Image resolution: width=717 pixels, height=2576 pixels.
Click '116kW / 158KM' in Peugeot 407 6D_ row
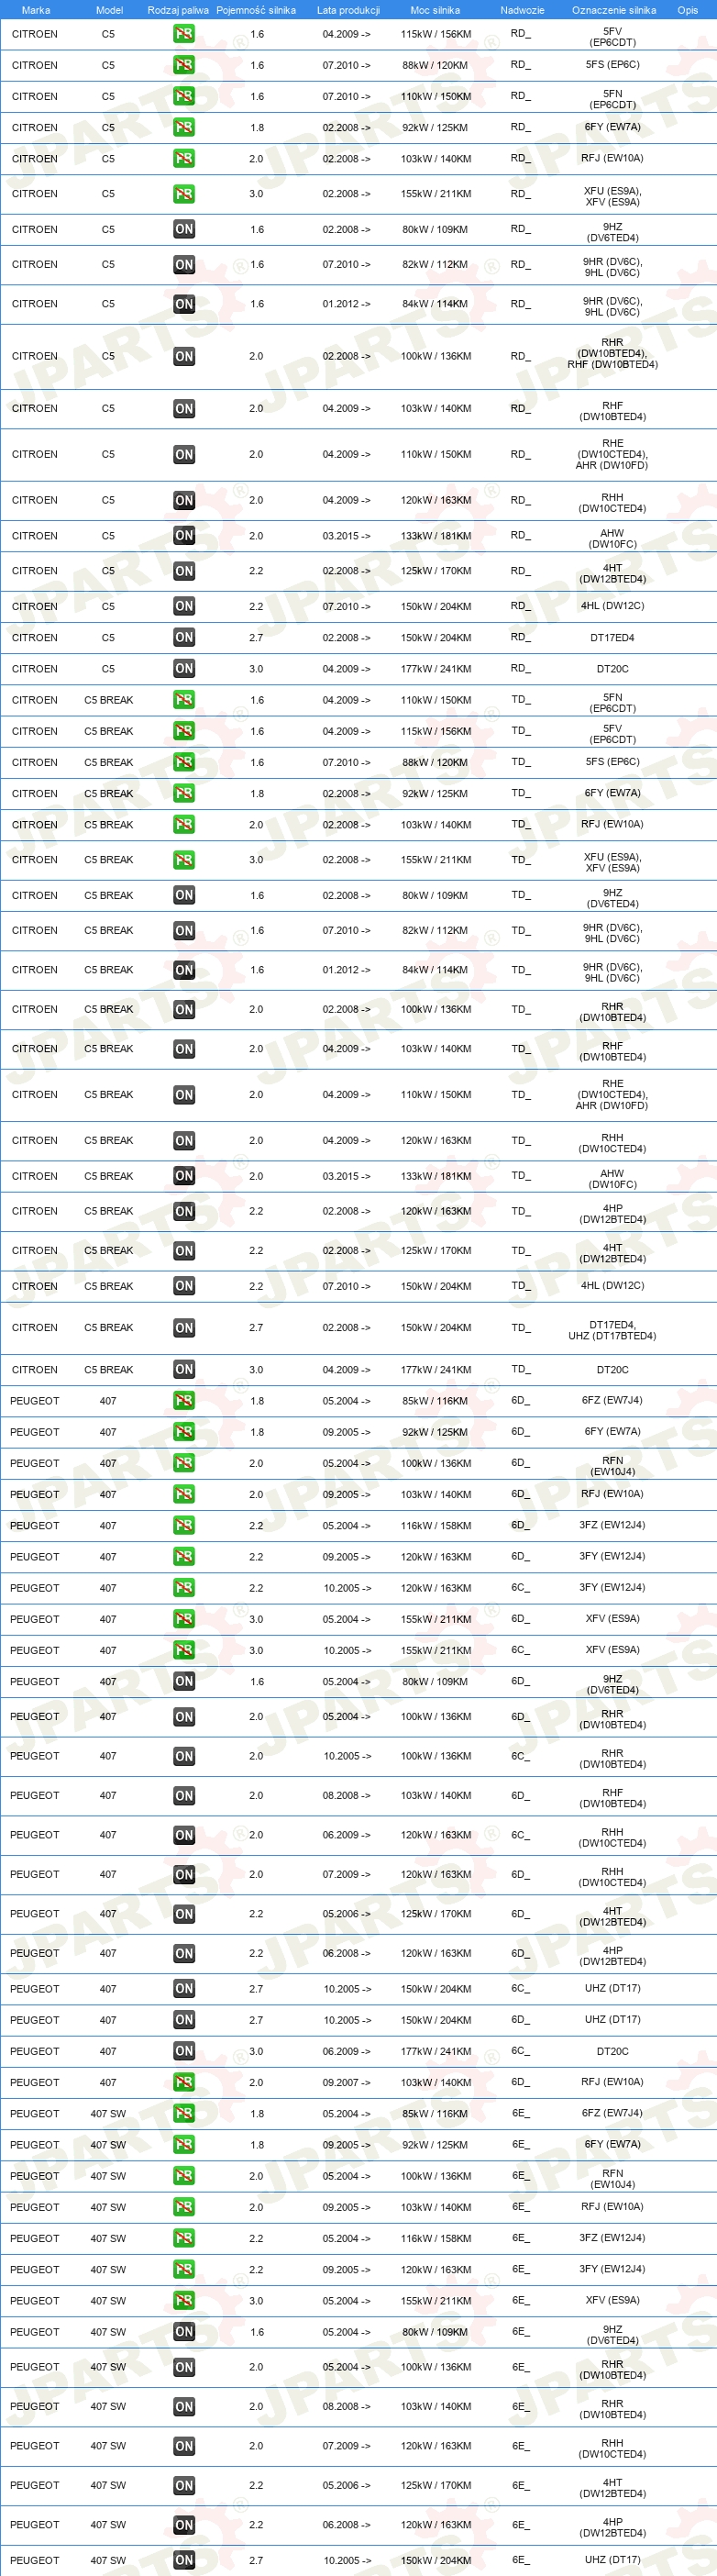point(436,1526)
